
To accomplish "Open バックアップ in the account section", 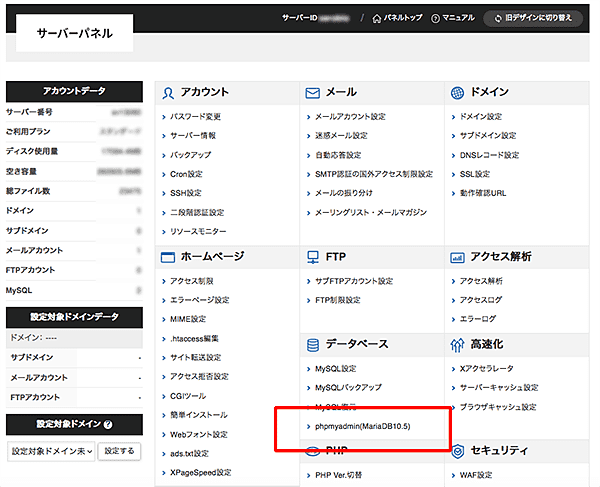I will tap(190, 155).
